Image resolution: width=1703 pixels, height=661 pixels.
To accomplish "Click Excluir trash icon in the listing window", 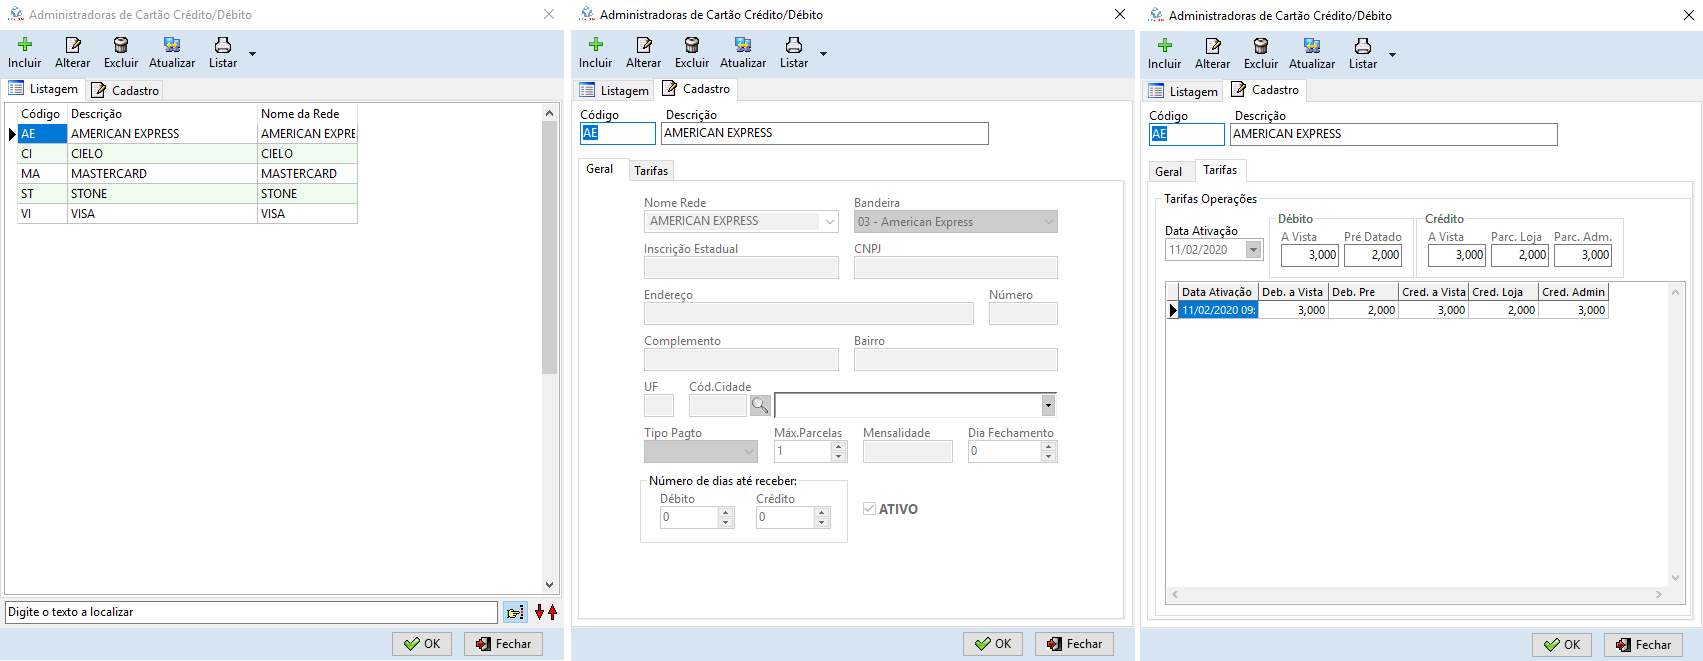I will tap(121, 44).
